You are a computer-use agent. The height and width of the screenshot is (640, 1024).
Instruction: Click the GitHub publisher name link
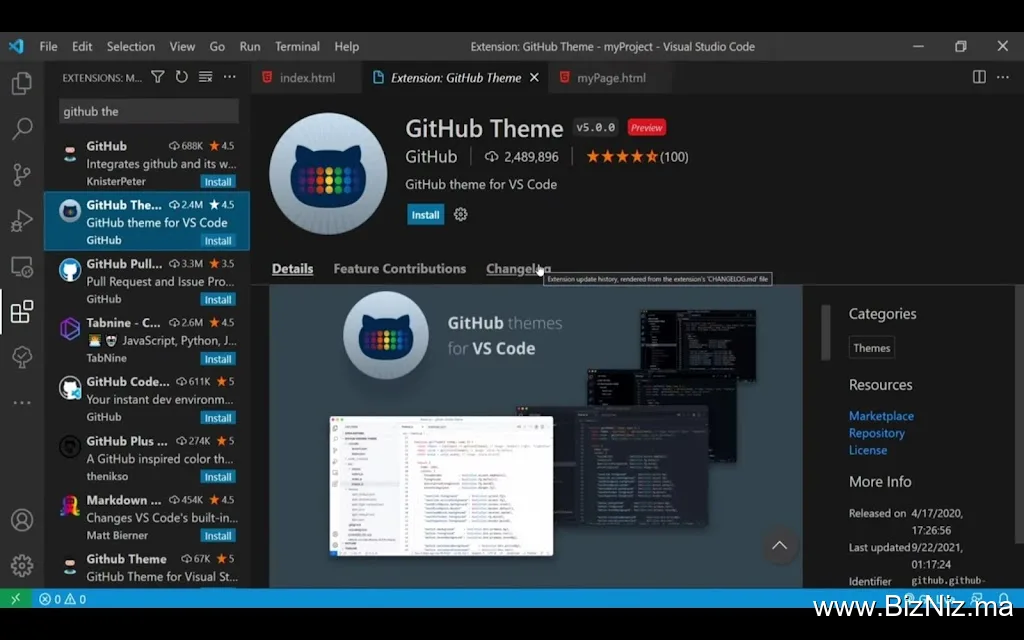pyautogui.click(x=431, y=157)
